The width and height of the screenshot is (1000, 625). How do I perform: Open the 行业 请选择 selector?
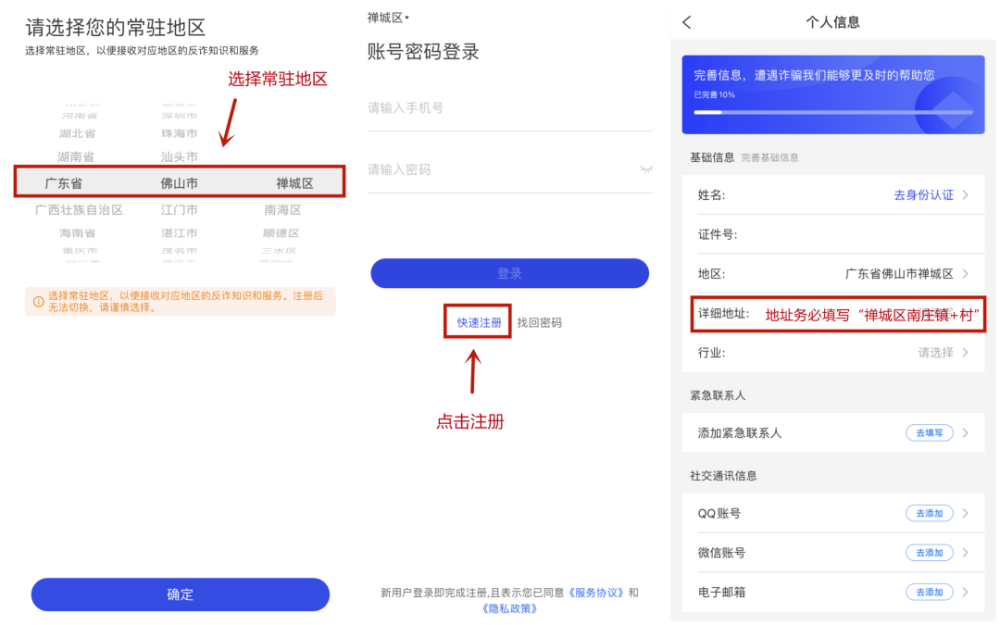click(x=936, y=353)
